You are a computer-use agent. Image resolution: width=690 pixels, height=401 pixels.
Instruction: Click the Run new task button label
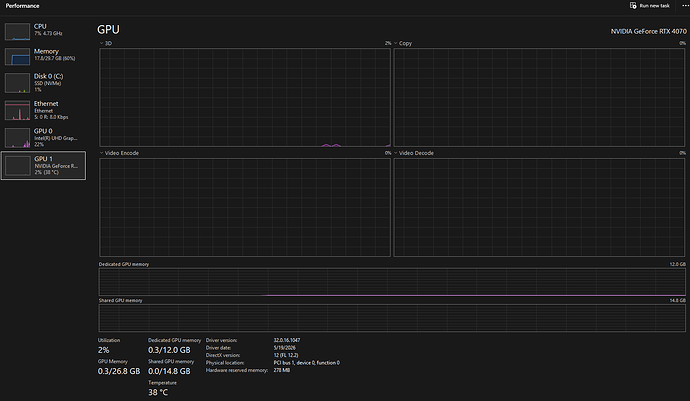point(654,6)
